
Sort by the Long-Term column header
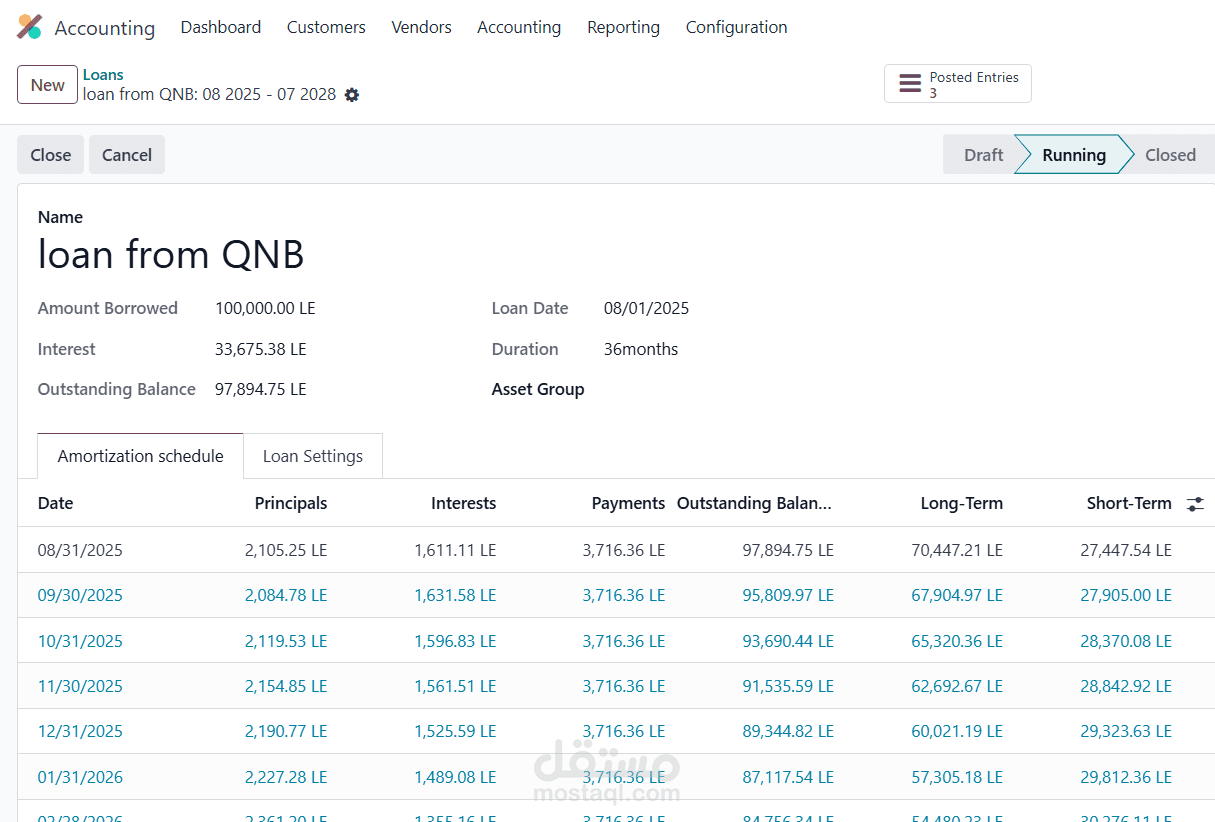[961, 503]
